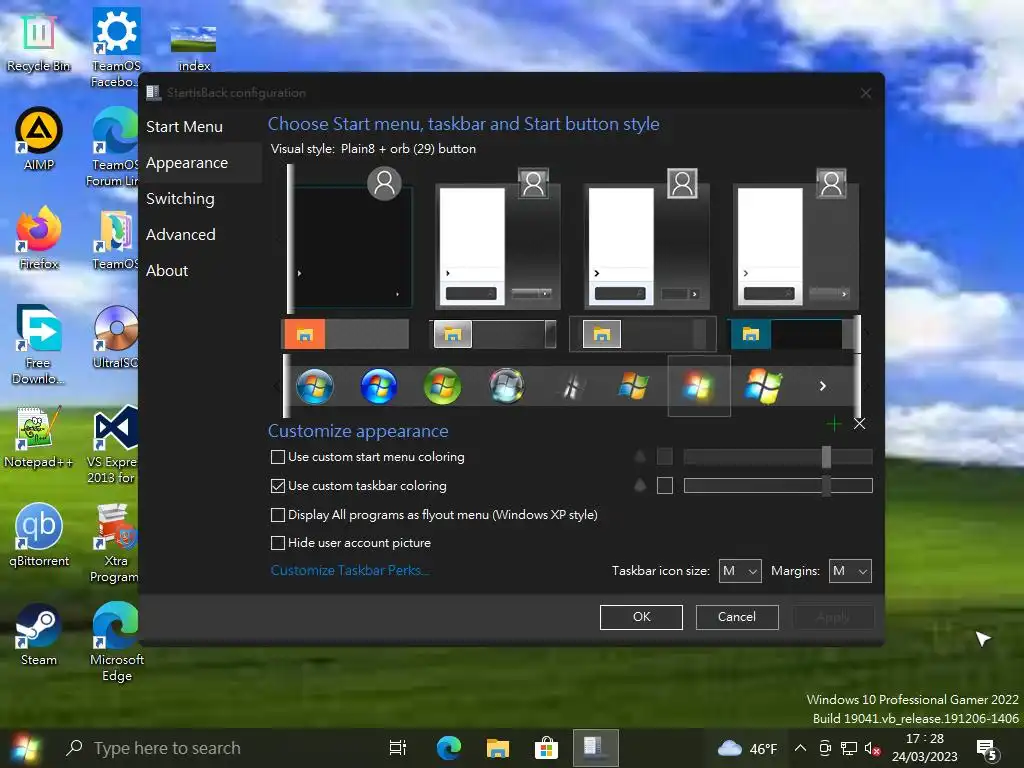Screen dimensions: 1024x768
Task: Click the StartIsBack taskbar button
Action: [596, 748]
